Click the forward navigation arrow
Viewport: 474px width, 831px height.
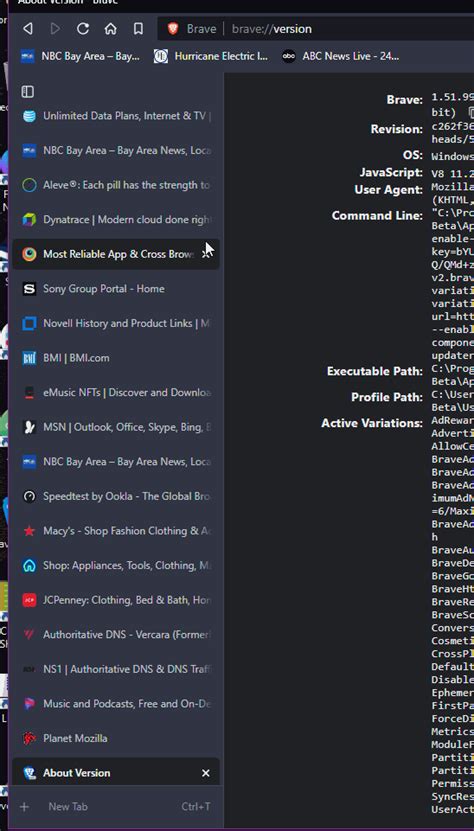click(55, 29)
